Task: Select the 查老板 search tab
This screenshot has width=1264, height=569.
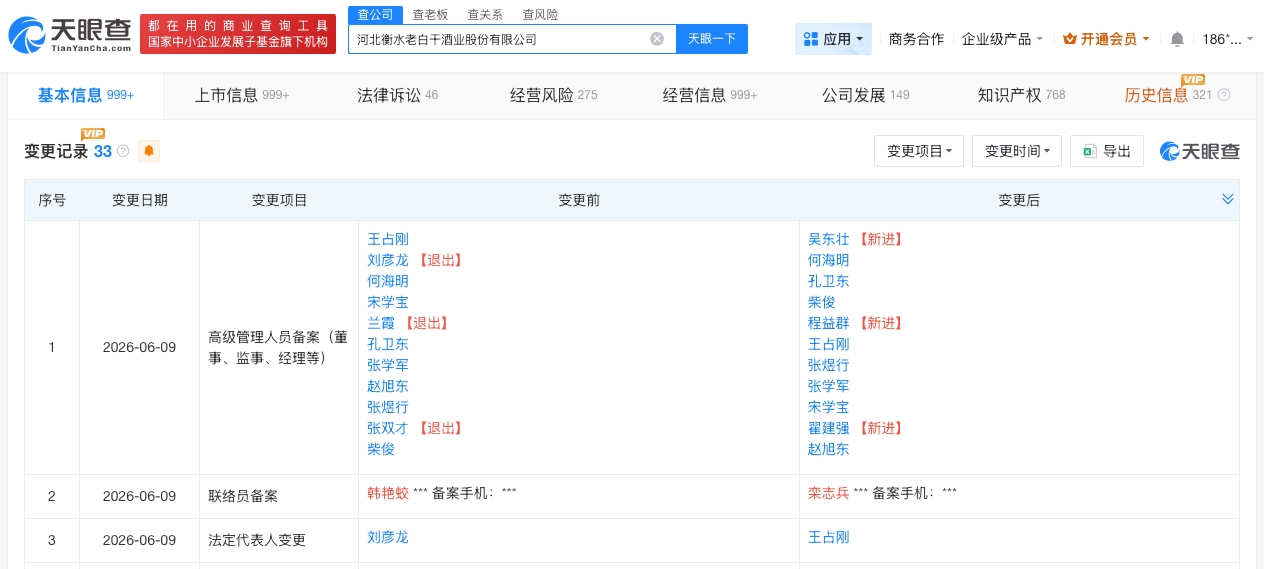Action: [x=430, y=14]
